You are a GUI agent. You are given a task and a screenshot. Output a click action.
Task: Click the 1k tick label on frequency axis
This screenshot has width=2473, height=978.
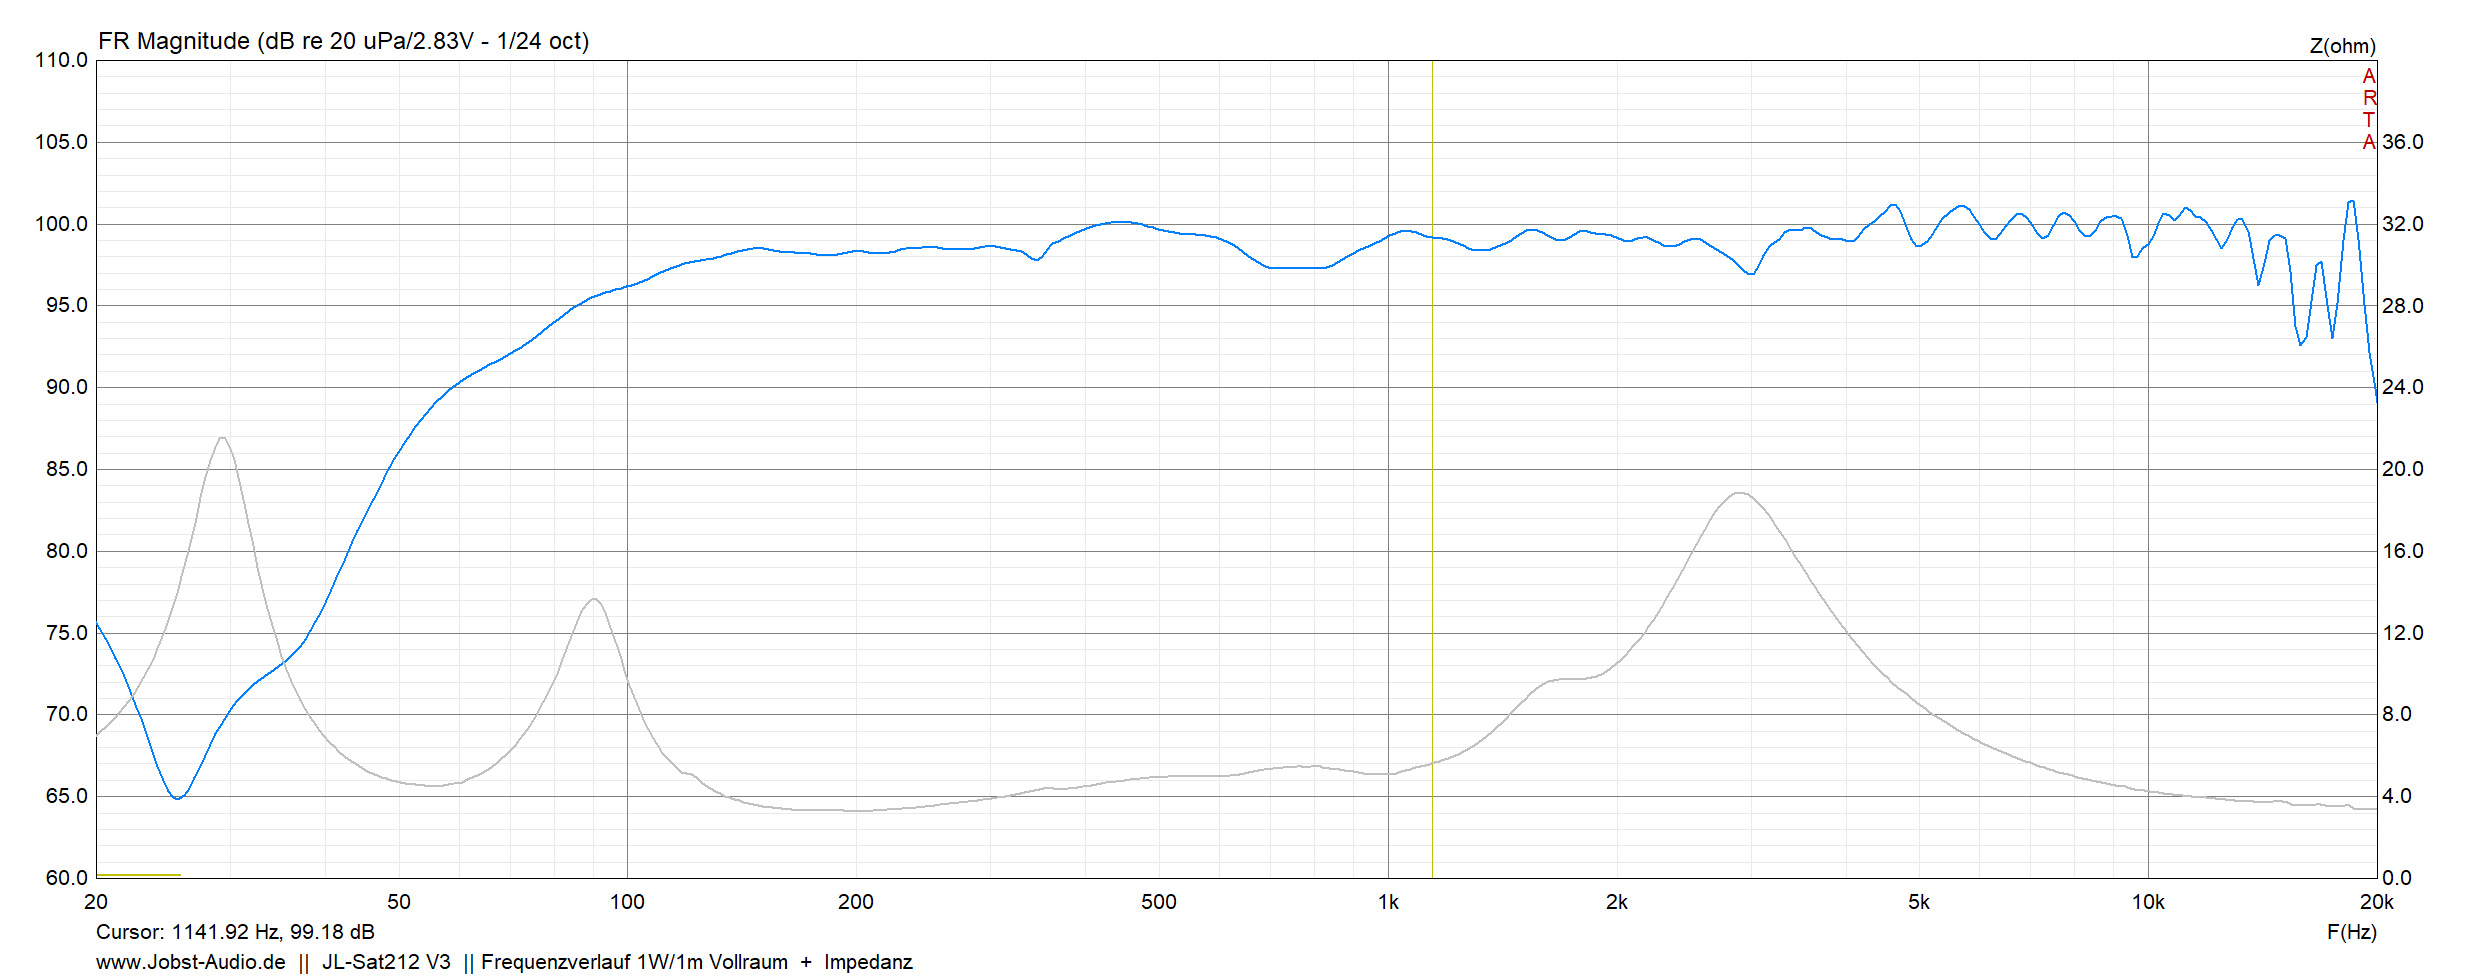(1388, 902)
